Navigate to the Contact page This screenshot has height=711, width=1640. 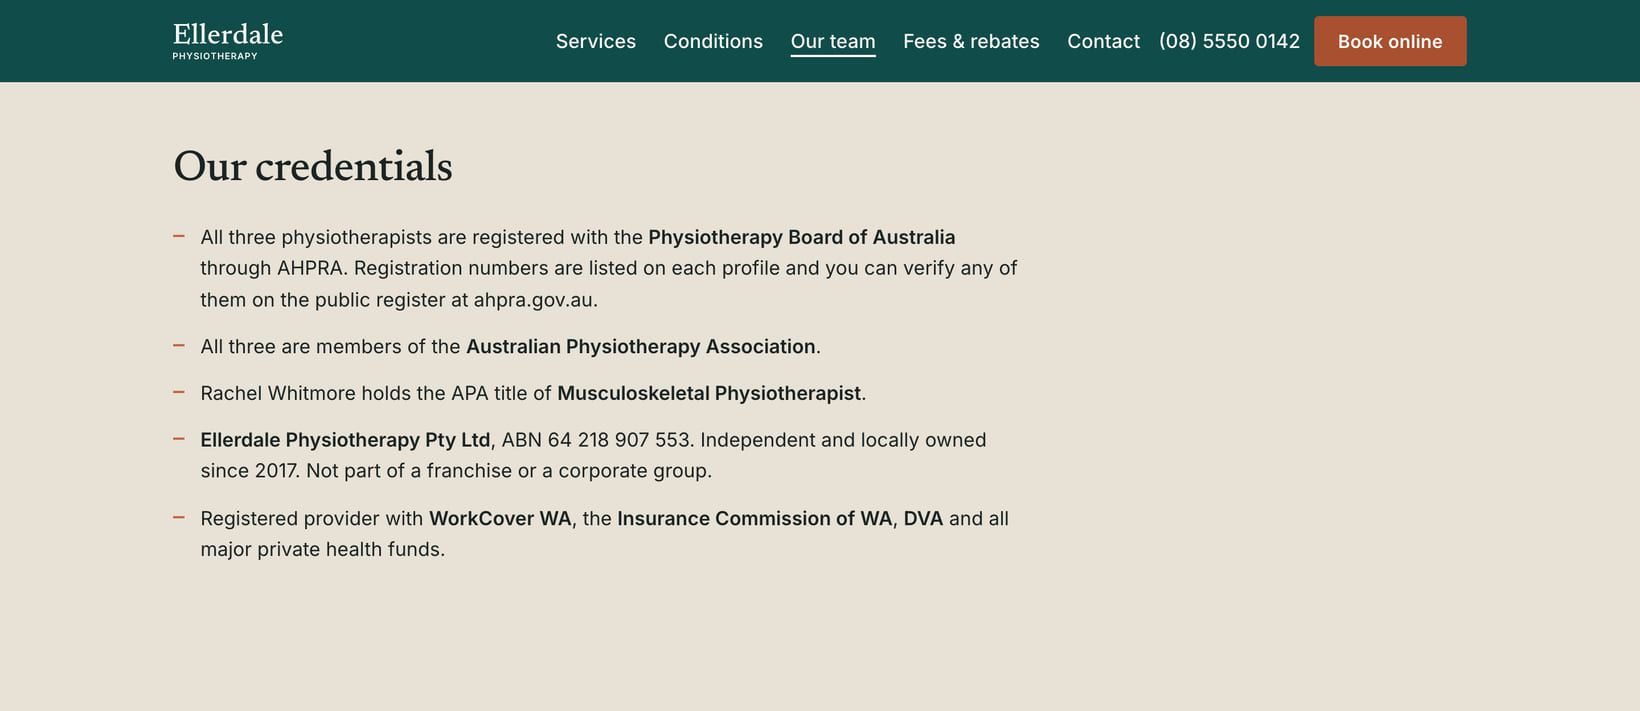click(1103, 41)
